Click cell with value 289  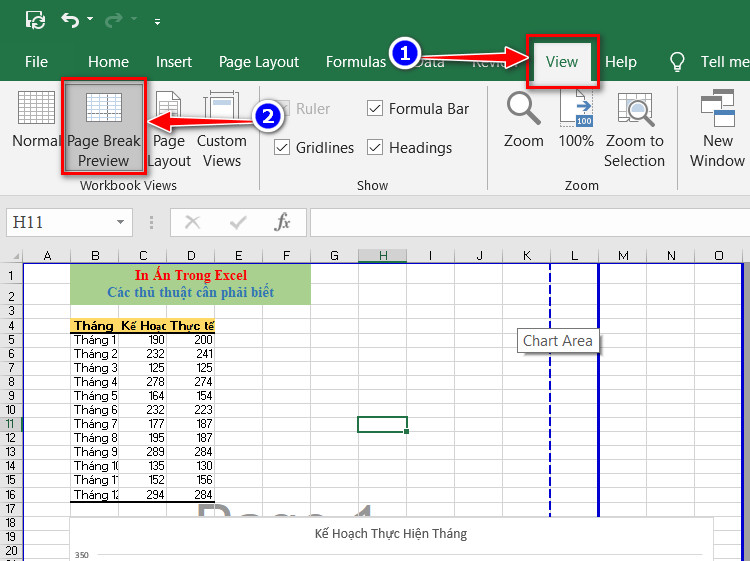point(143,452)
